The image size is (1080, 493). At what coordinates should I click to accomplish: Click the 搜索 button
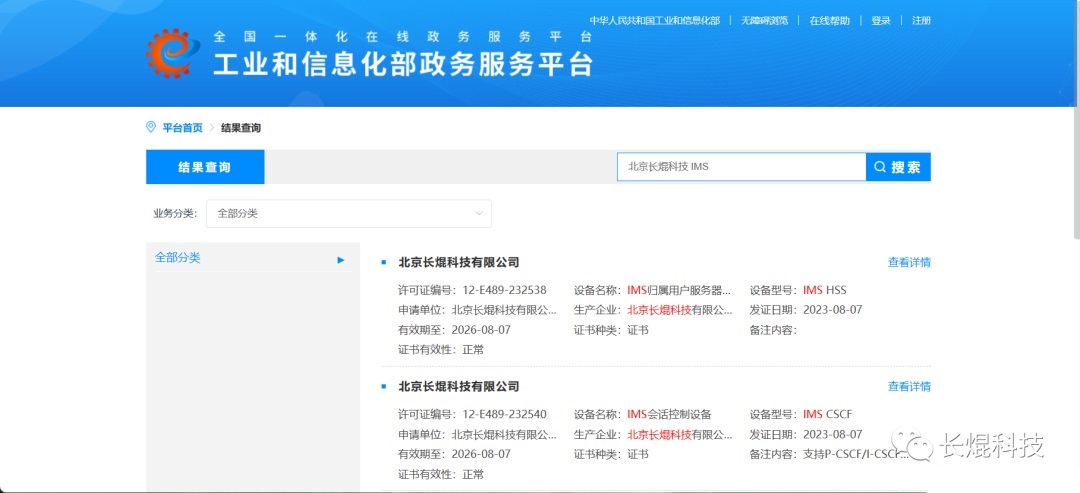pyautogui.click(x=898, y=167)
